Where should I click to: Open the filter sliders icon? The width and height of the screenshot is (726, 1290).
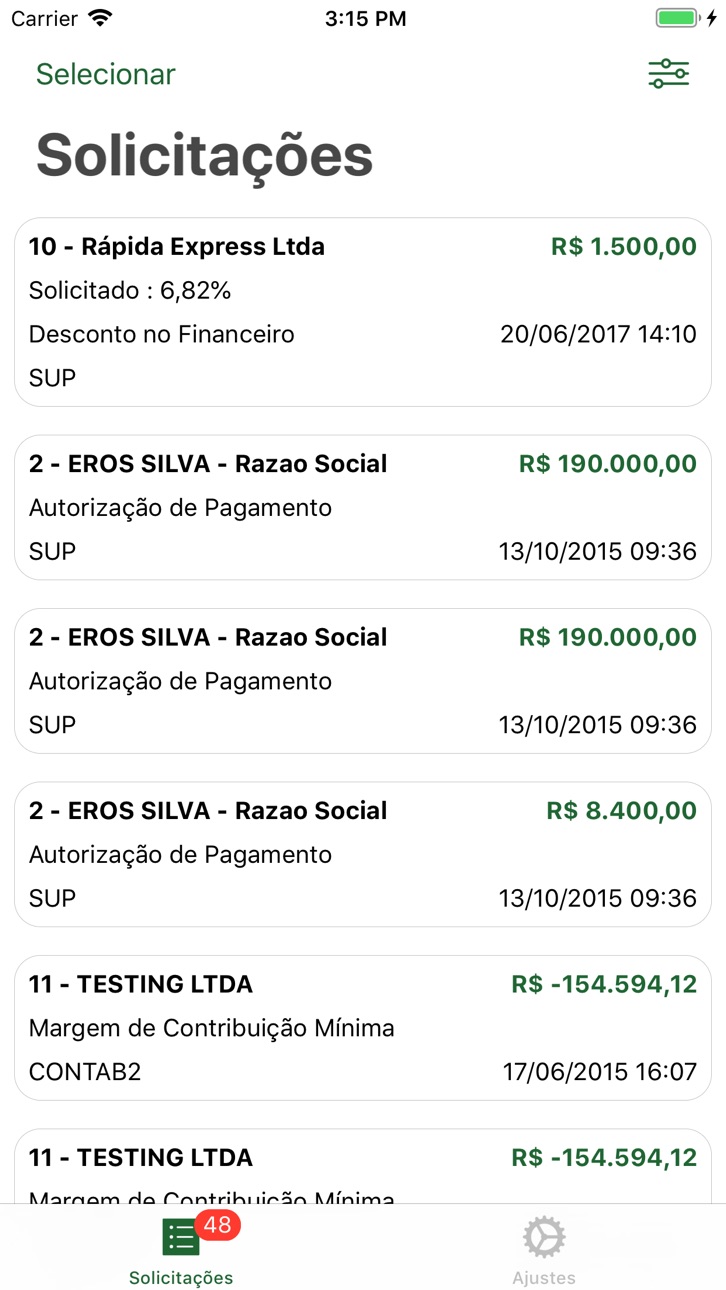[x=668, y=74]
